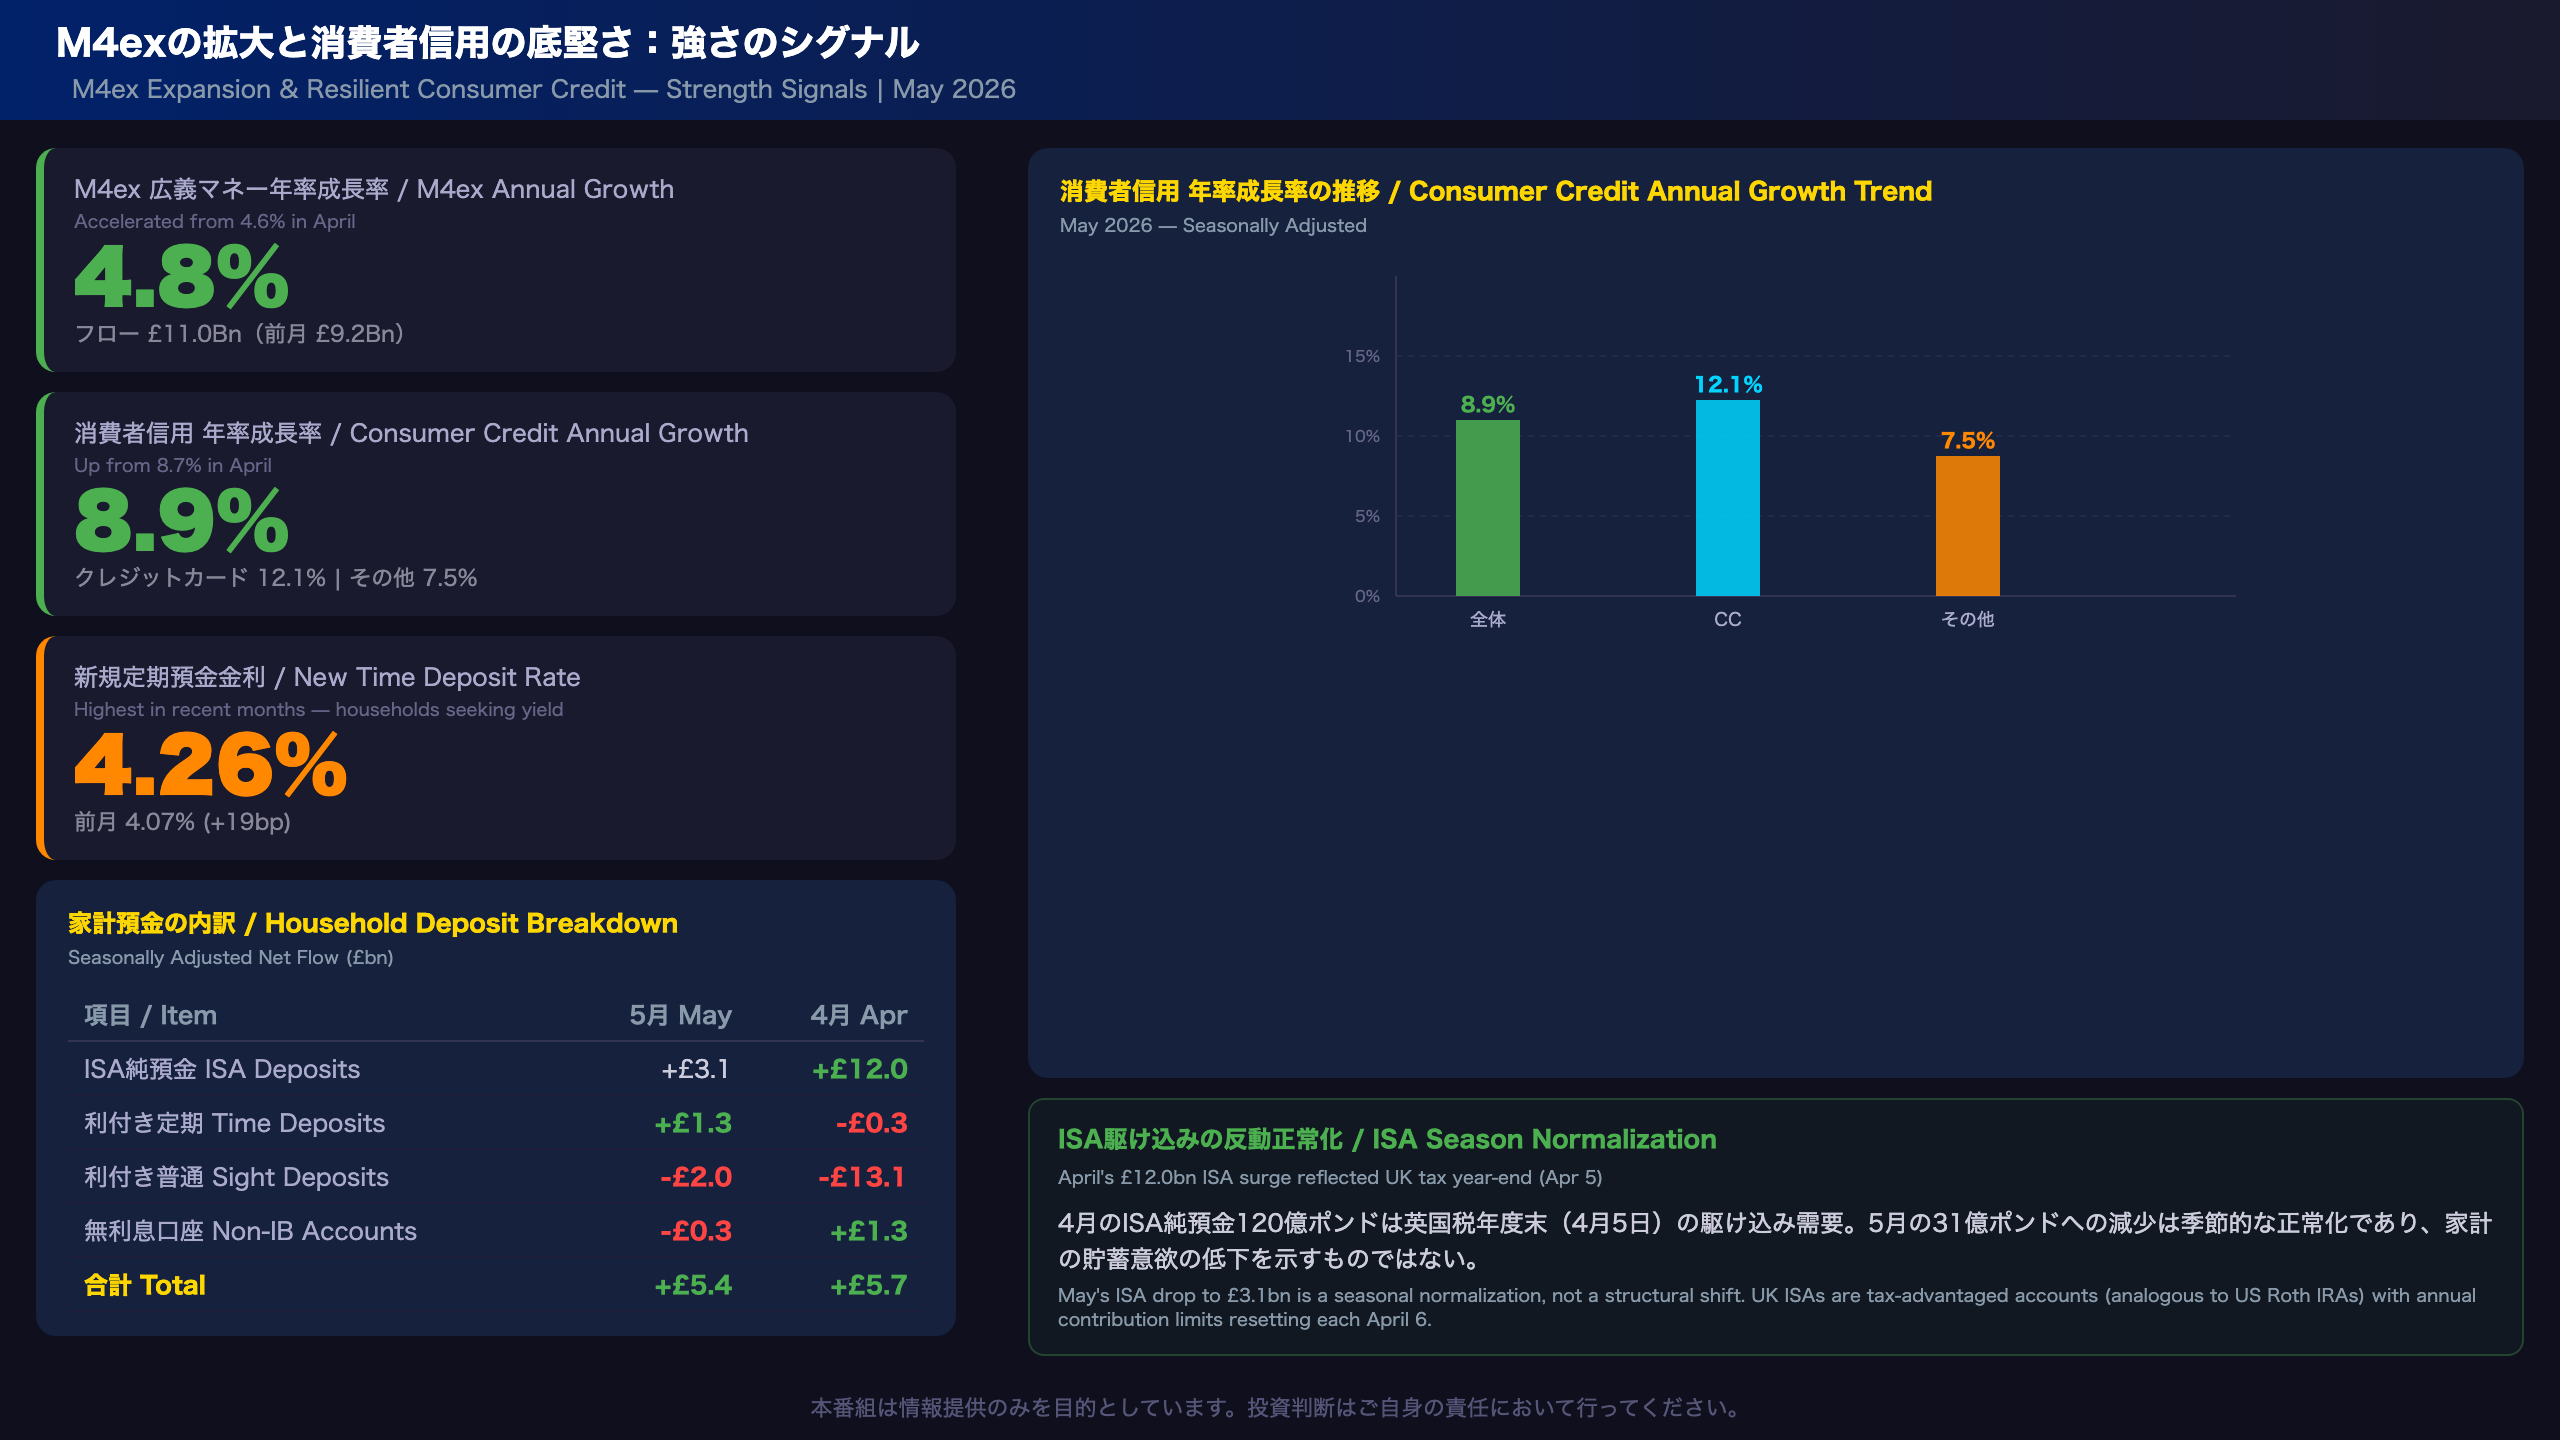Select the 'Time Deposits' row label

point(235,1123)
